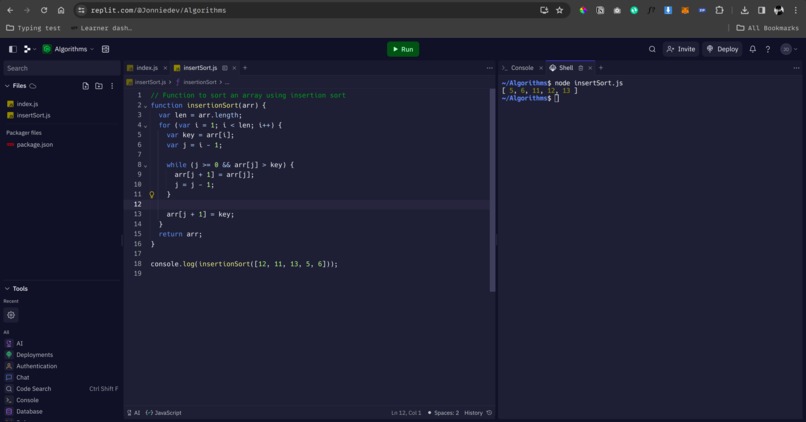
Task: Add a new tab in the right pane
Action: tap(601, 68)
